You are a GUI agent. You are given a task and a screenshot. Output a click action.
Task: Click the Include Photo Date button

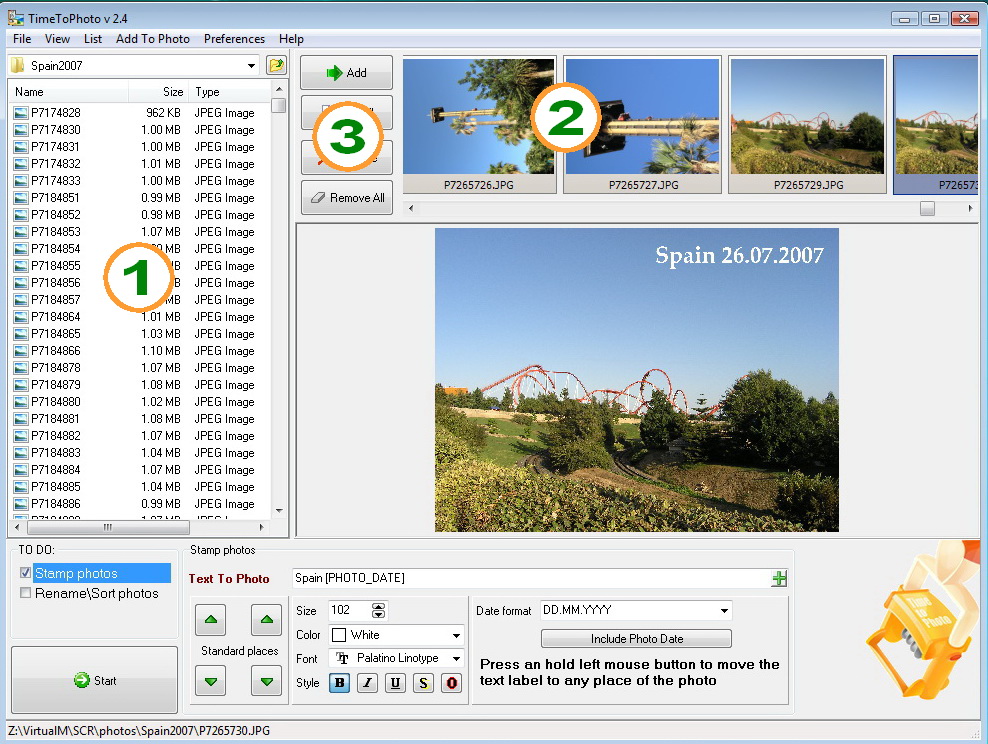(636, 639)
